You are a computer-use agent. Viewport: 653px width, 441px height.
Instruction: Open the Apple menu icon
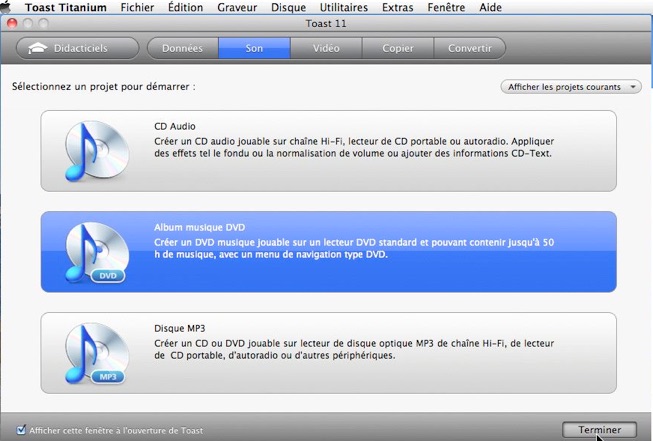click(x=6, y=7)
